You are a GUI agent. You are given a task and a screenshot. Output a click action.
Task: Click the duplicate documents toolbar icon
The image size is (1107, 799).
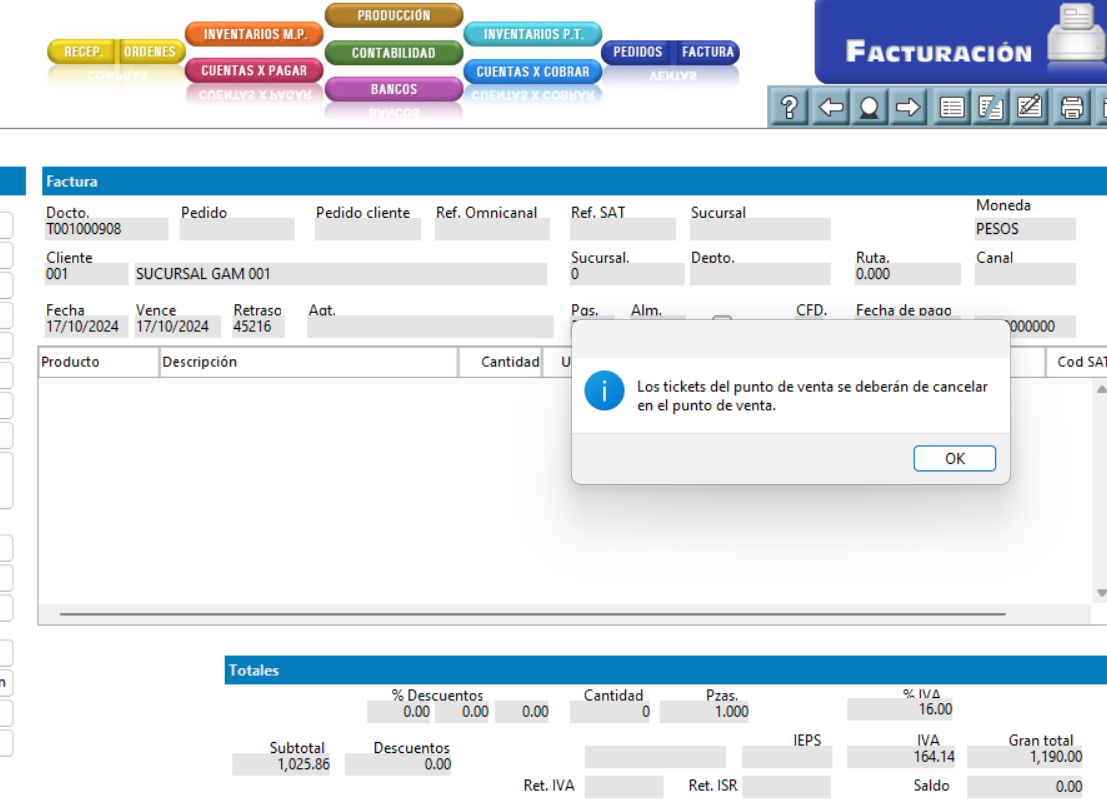click(991, 107)
